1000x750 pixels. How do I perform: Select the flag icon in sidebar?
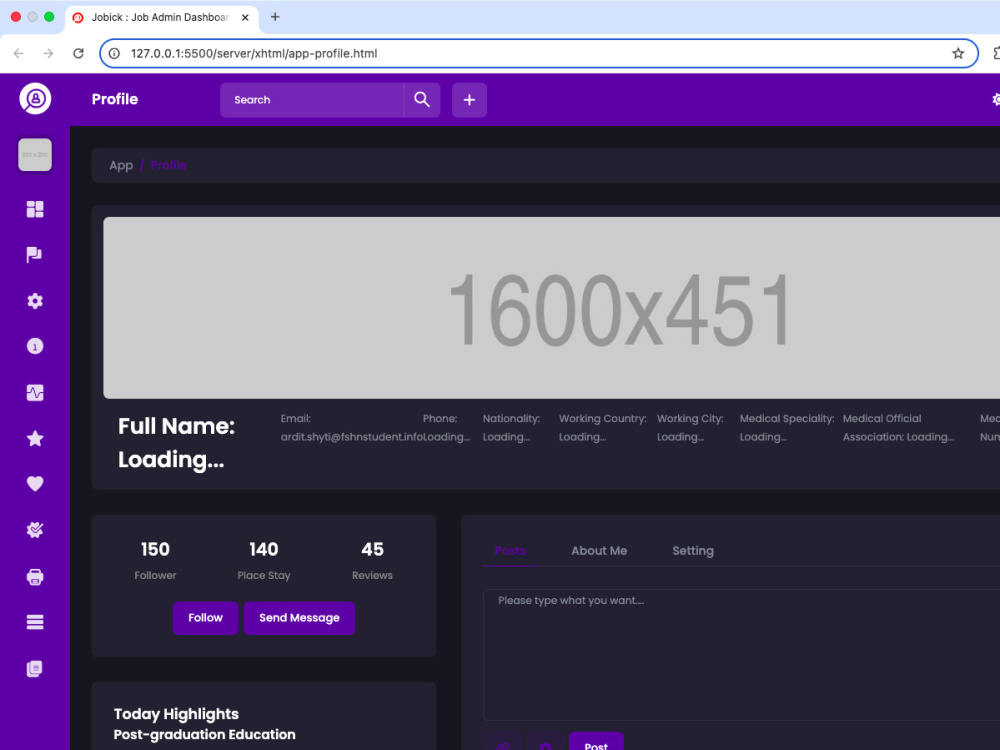tap(35, 255)
